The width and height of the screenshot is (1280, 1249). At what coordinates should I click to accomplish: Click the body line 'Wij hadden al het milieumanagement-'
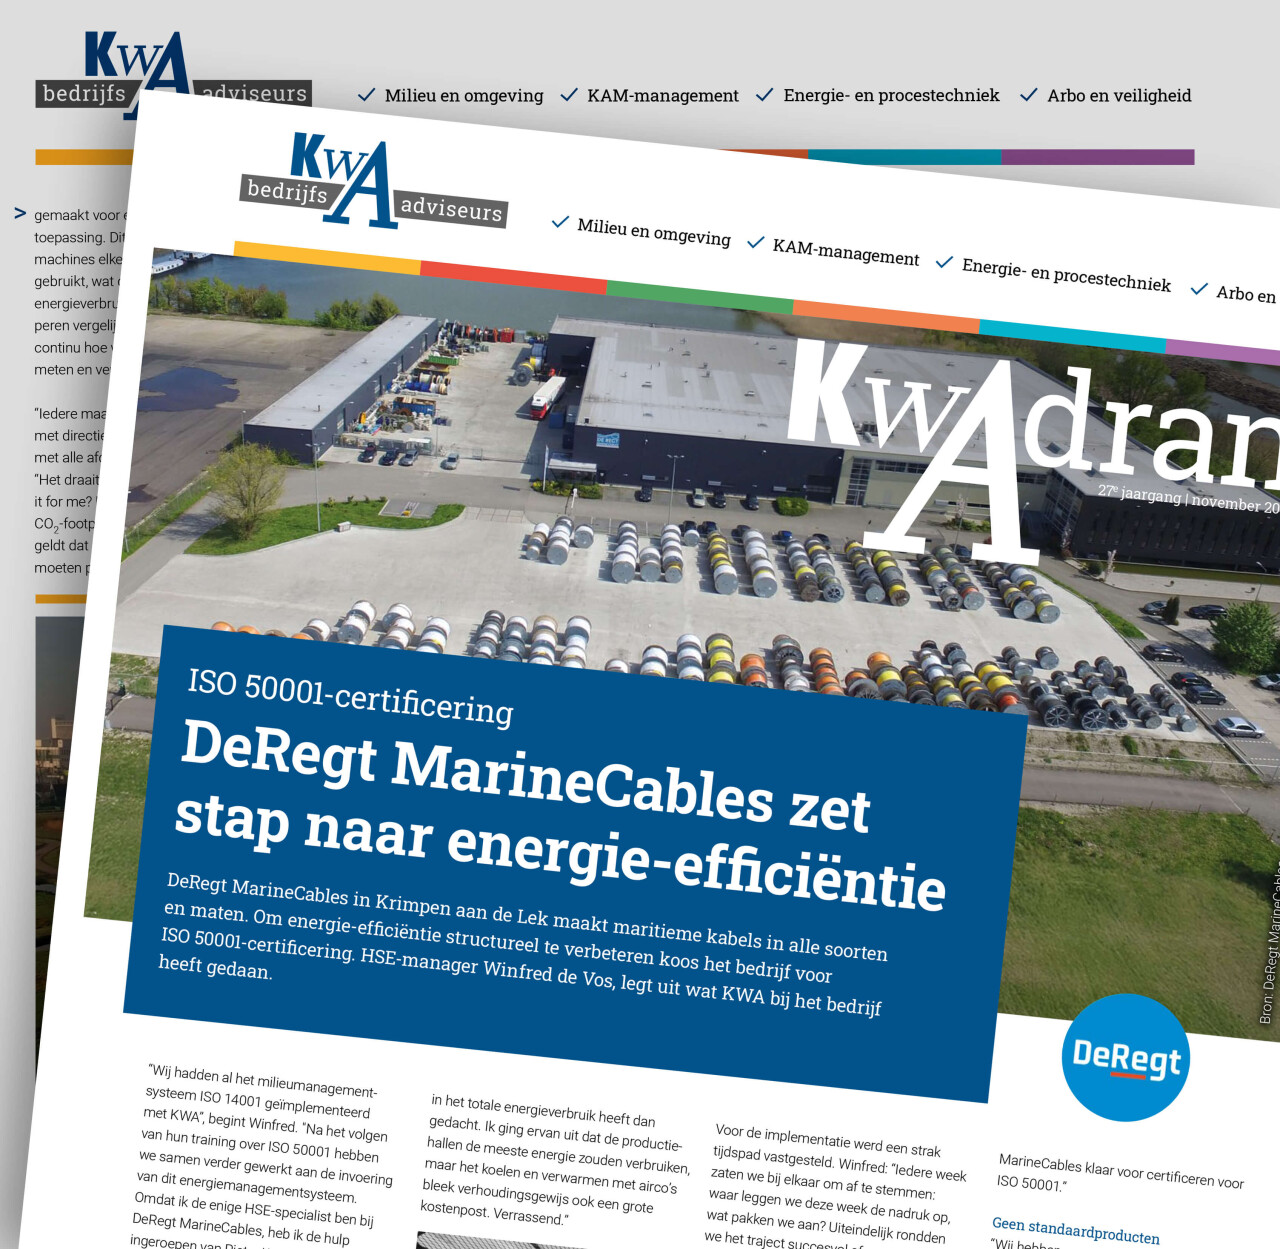tap(263, 1081)
